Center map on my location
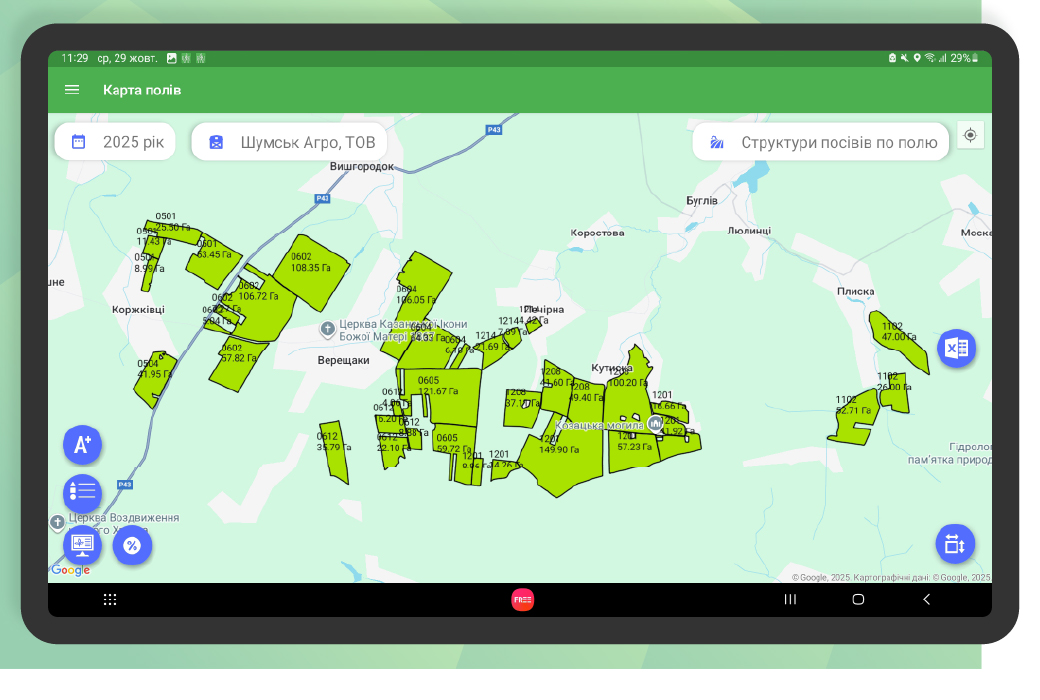 (969, 136)
